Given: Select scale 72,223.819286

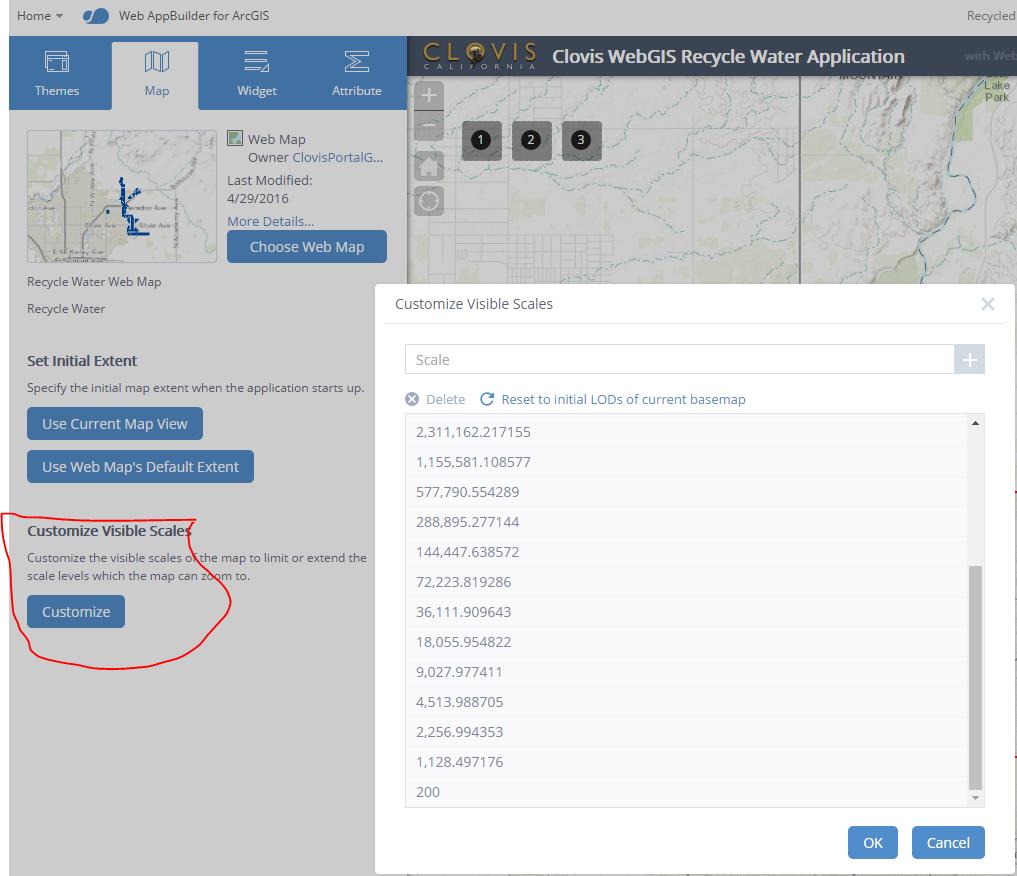Looking at the screenshot, I should click(x=686, y=582).
